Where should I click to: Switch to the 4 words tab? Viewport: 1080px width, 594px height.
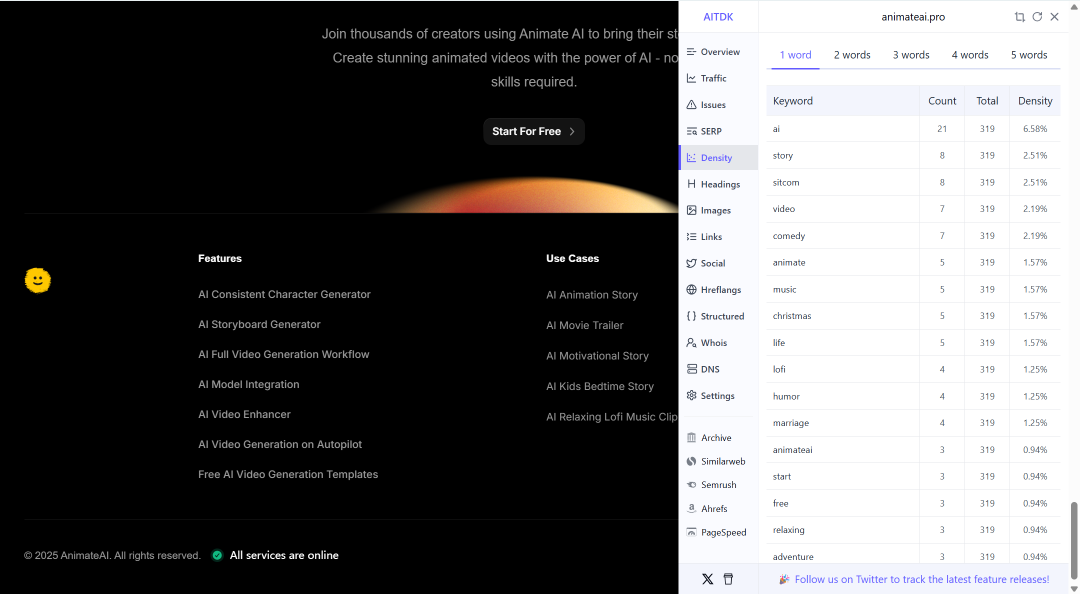point(970,55)
